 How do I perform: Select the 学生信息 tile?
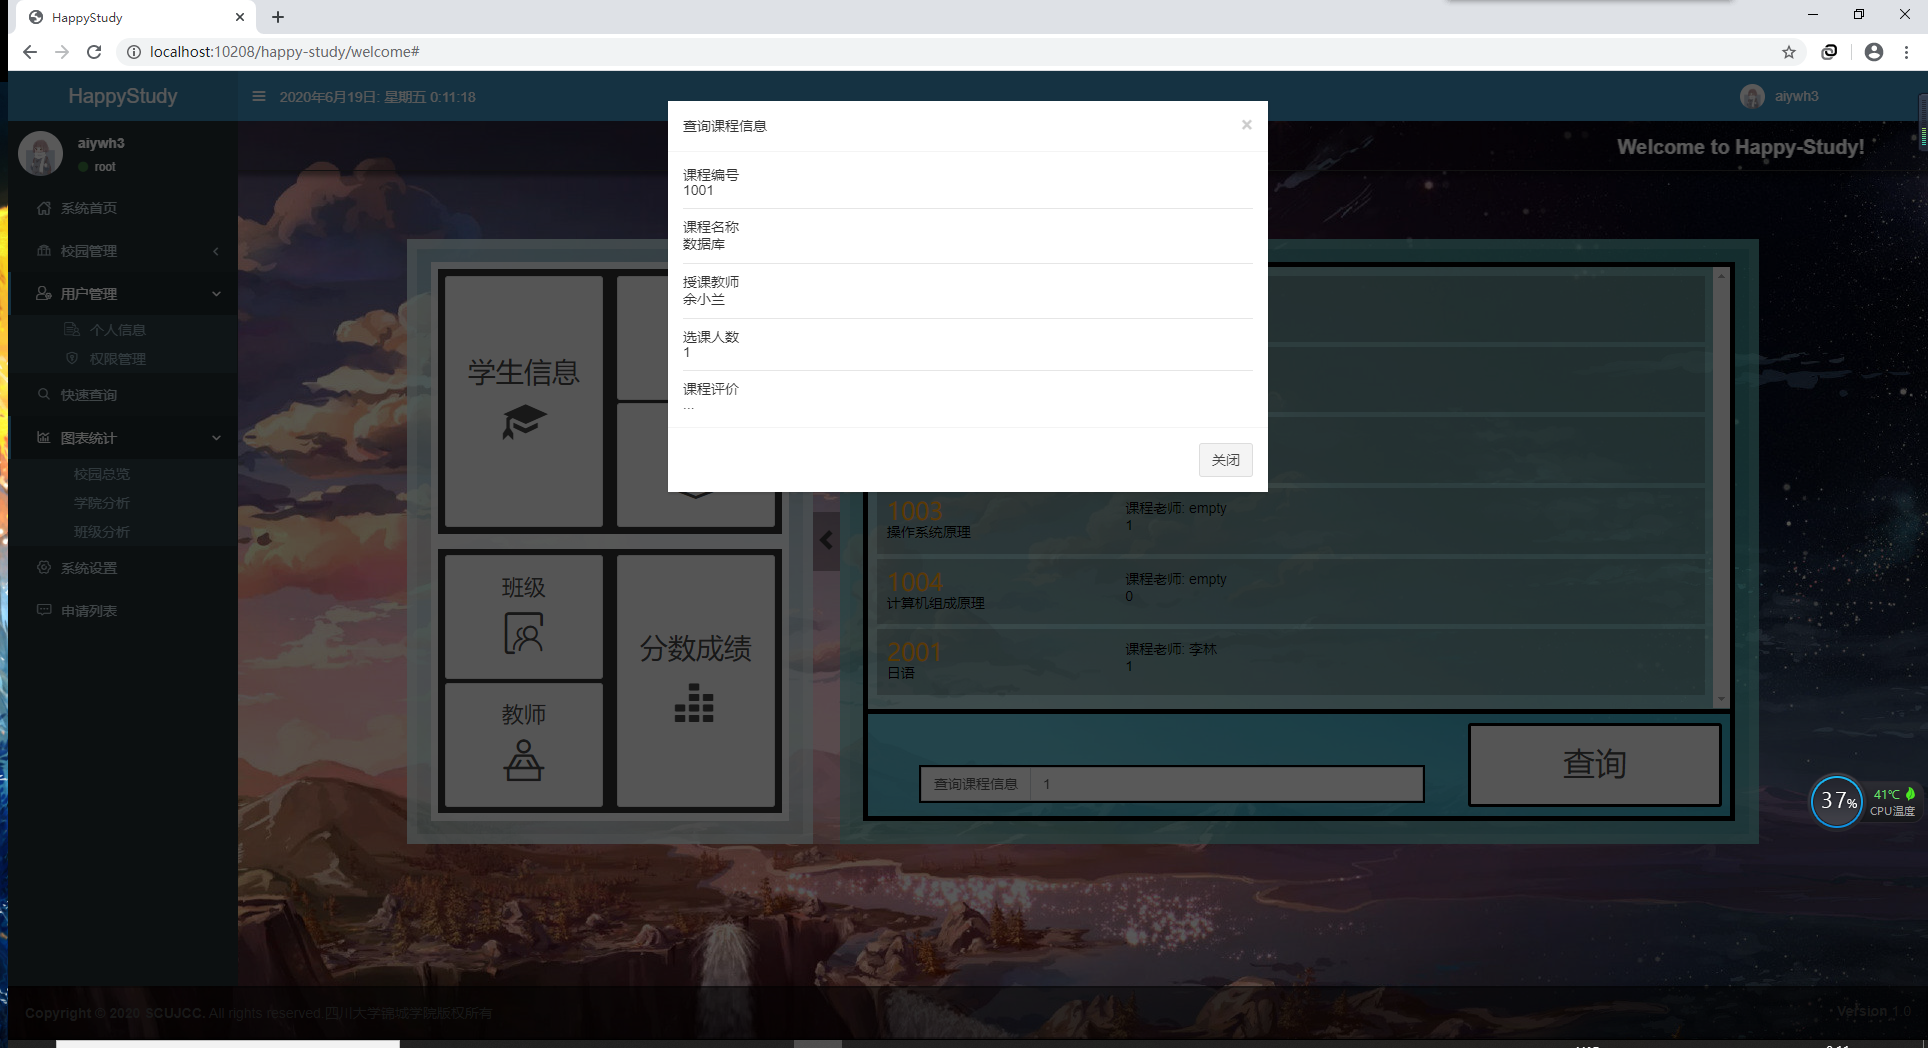tap(523, 401)
